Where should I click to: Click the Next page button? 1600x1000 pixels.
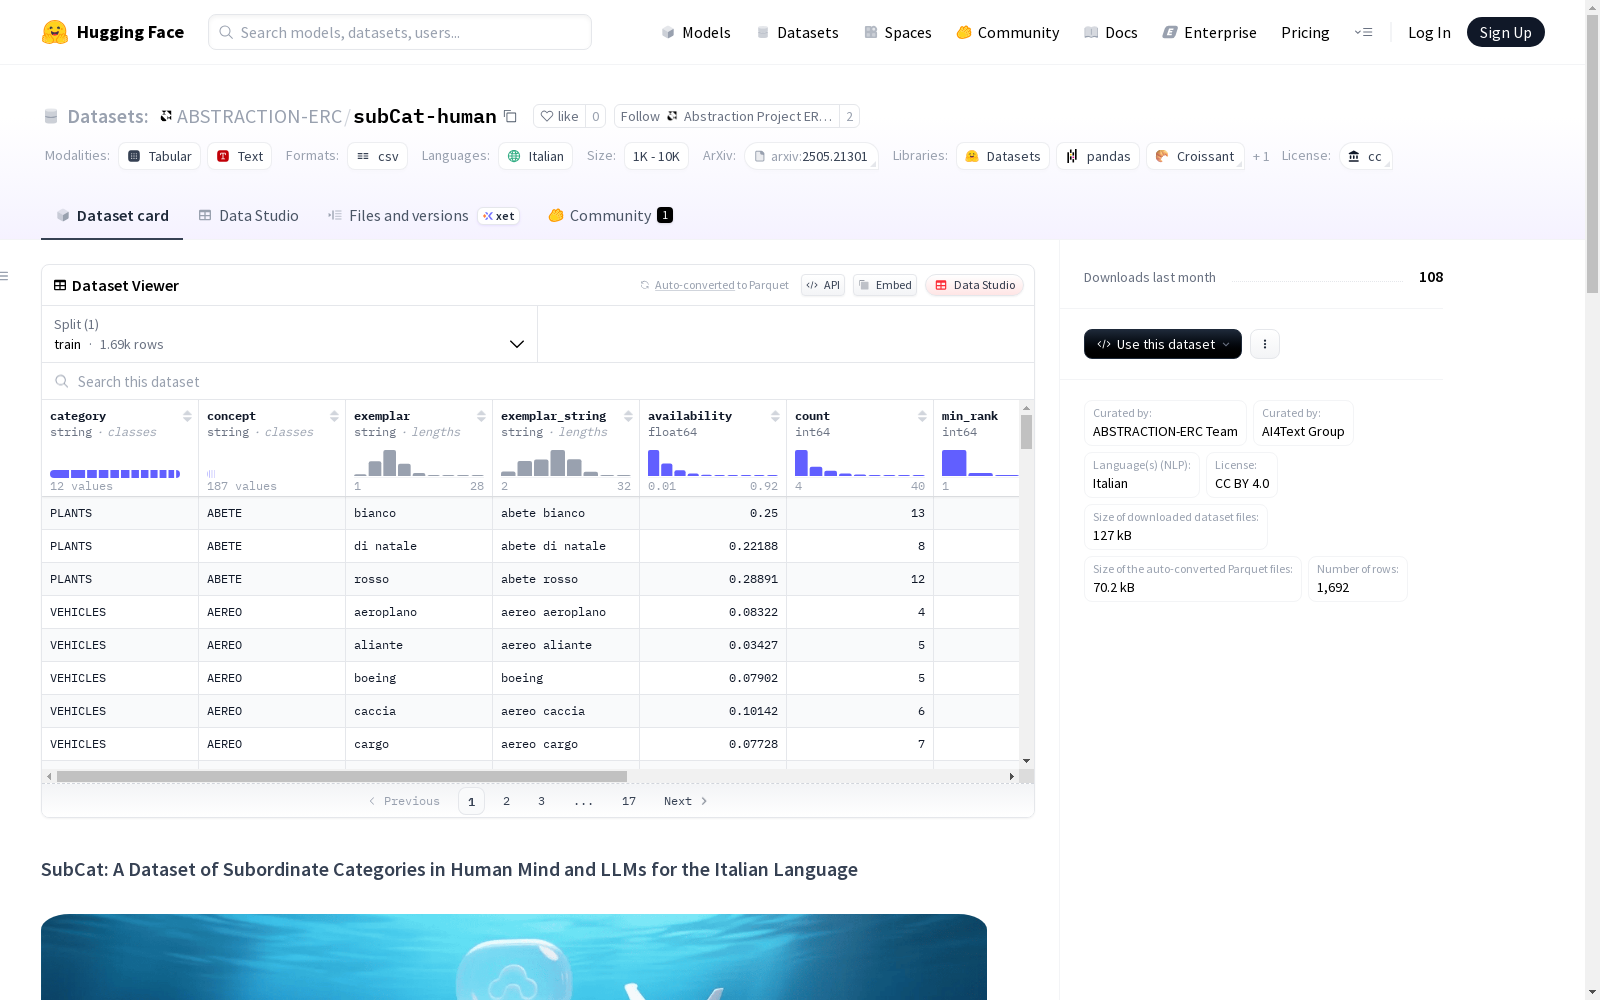[x=686, y=801]
